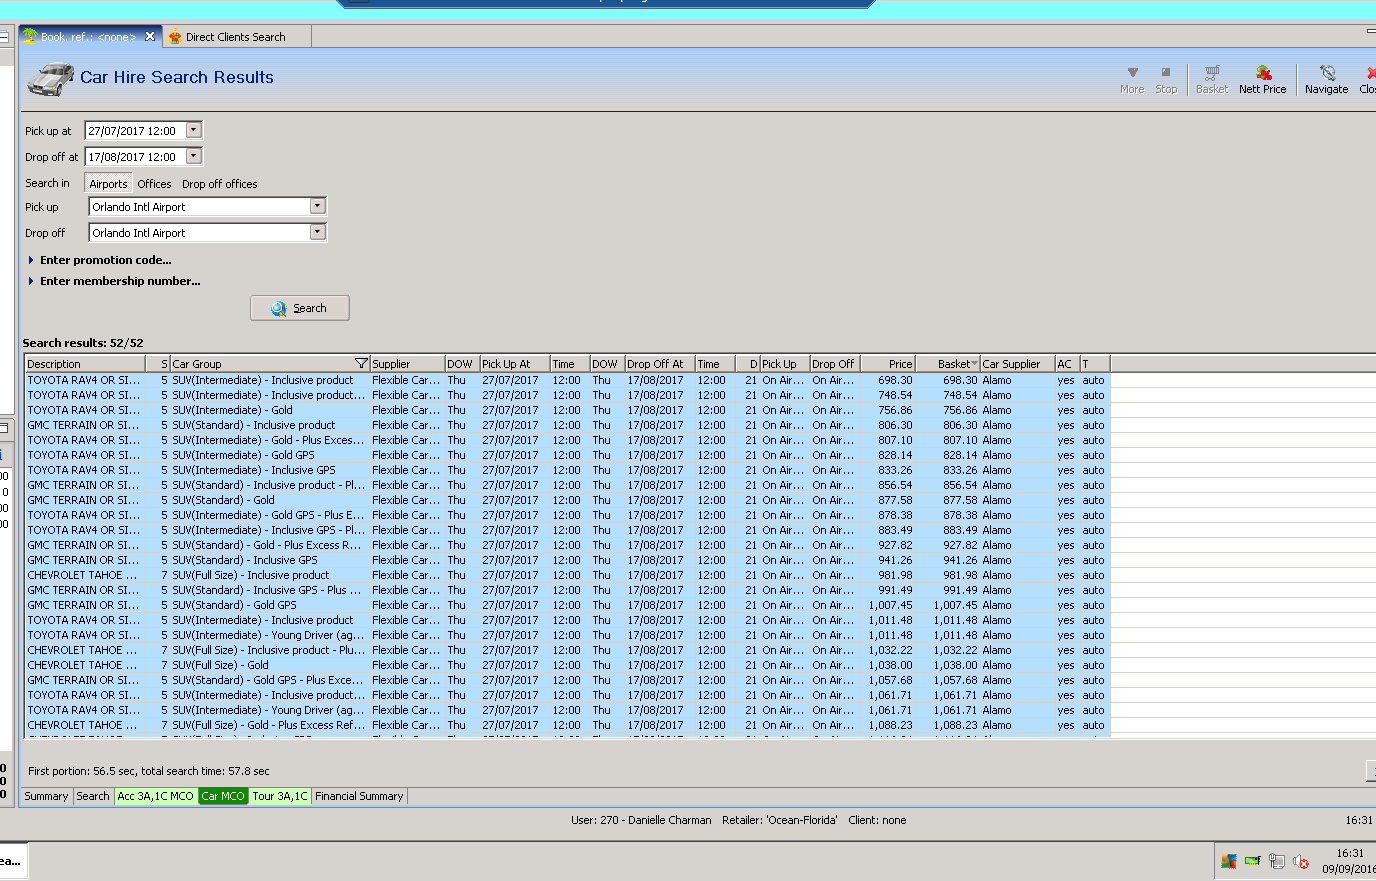Open the Acc 3A,1C MCO tab

tap(155, 796)
